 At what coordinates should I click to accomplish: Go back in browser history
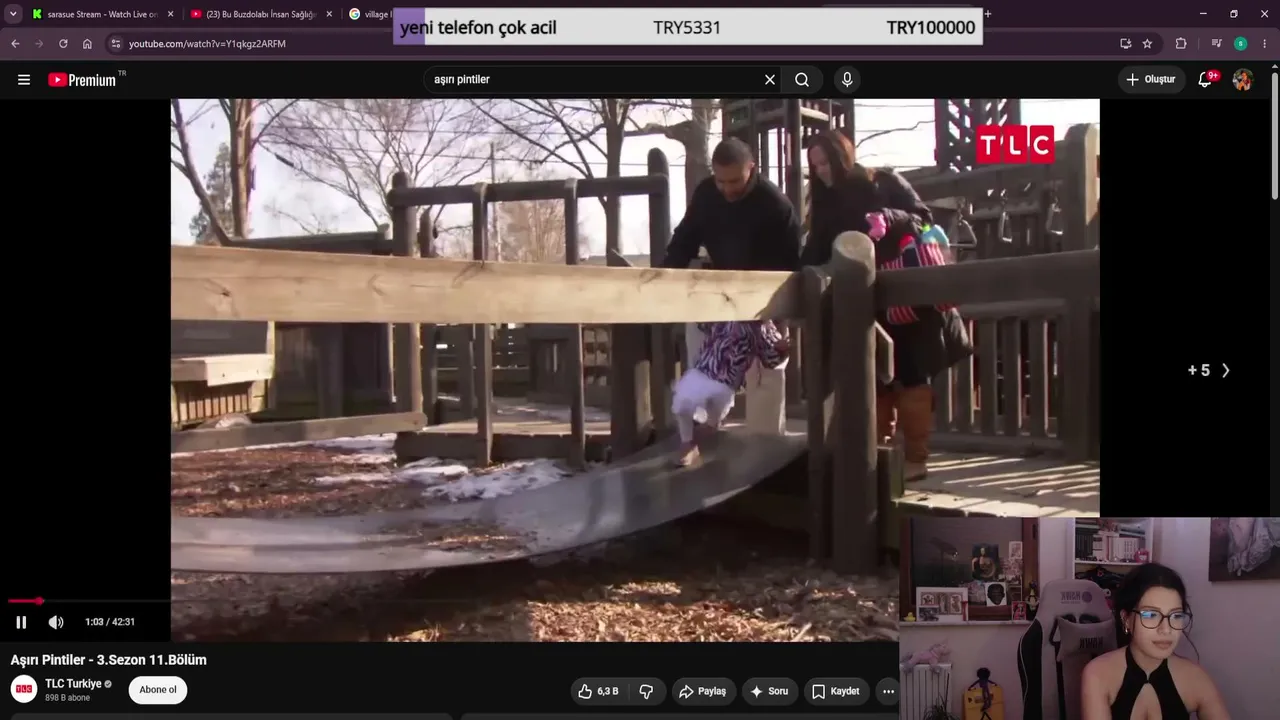coord(15,44)
